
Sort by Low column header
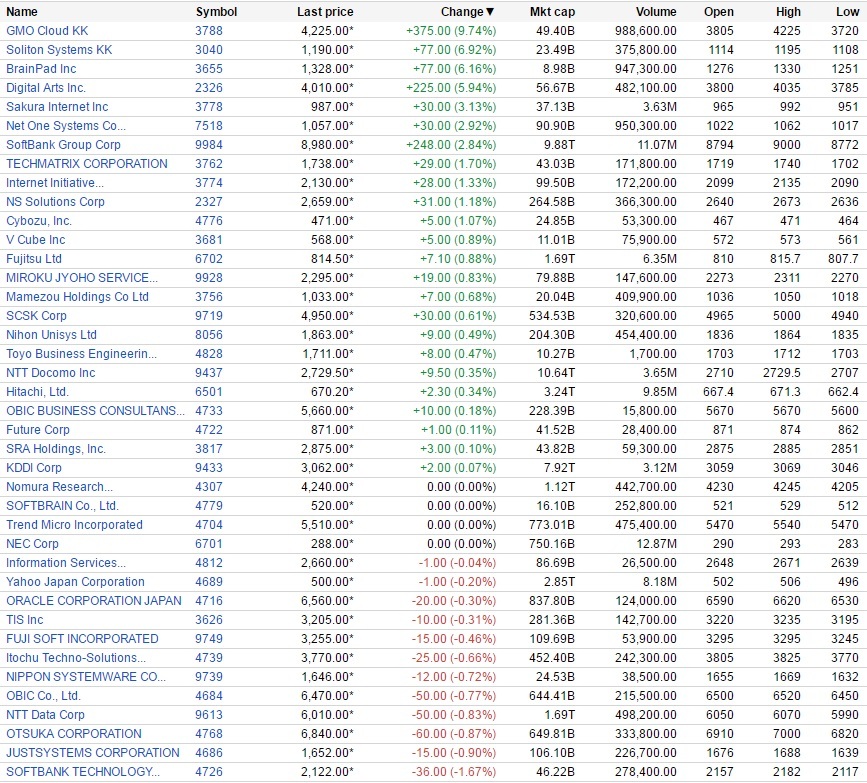tap(847, 12)
